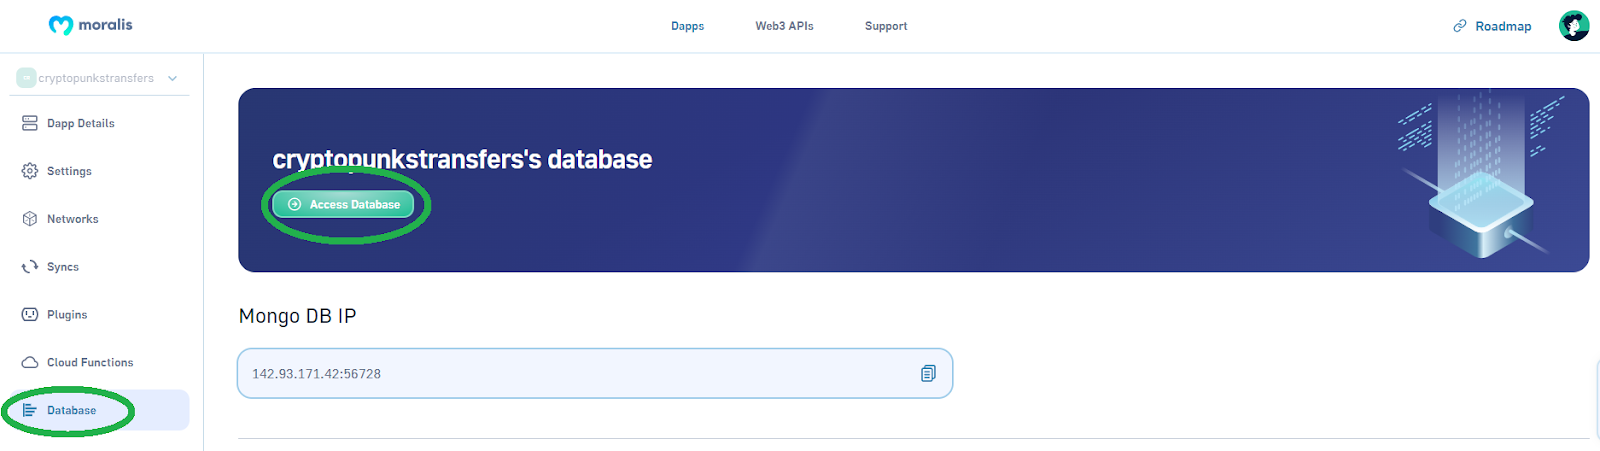Click the Mongo DB IP heading
This screenshot has width=1600, height=451.
tap(297, 316)
